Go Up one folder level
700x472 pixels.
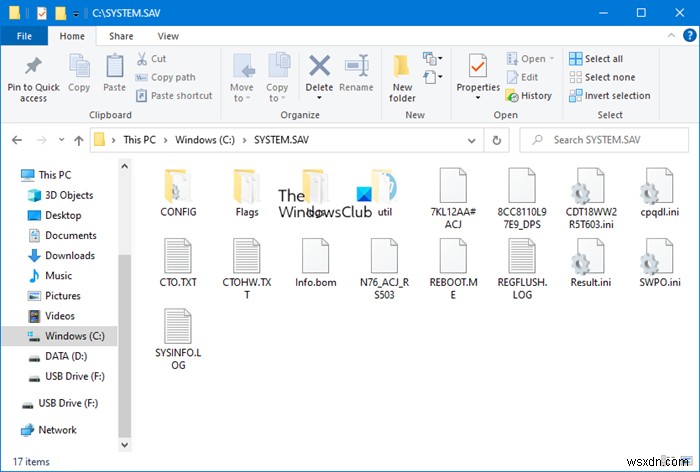tap(79, 140)
